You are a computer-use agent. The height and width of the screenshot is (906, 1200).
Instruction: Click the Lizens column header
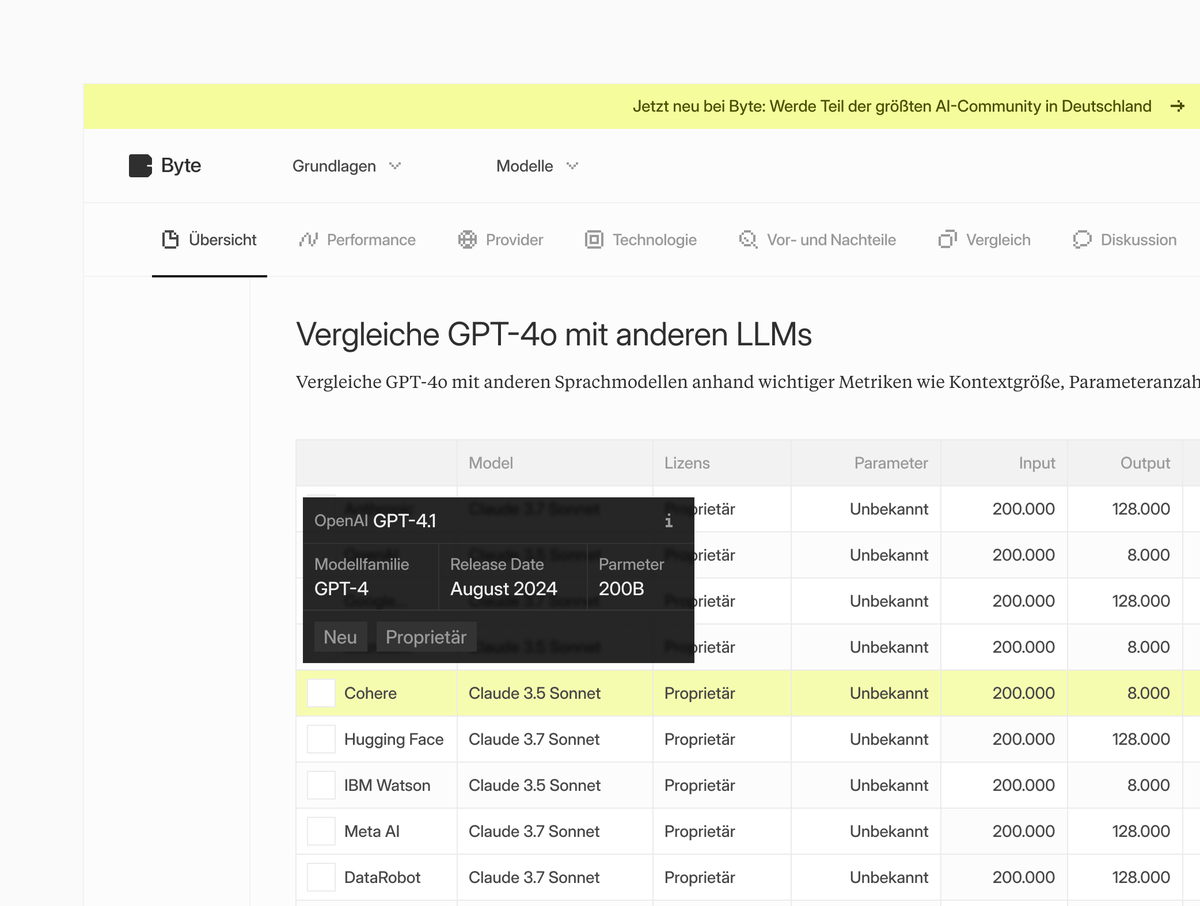687,463
